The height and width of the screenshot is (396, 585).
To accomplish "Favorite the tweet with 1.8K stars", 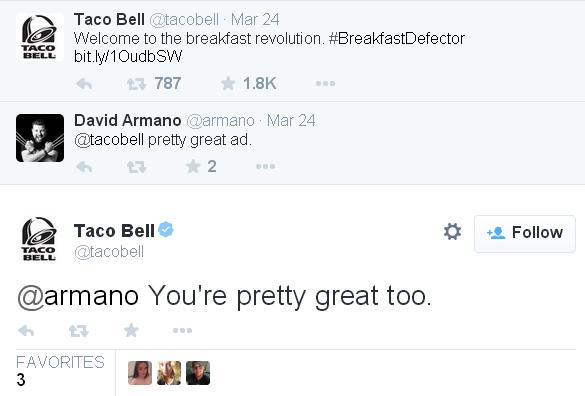I will click(228, 83).
